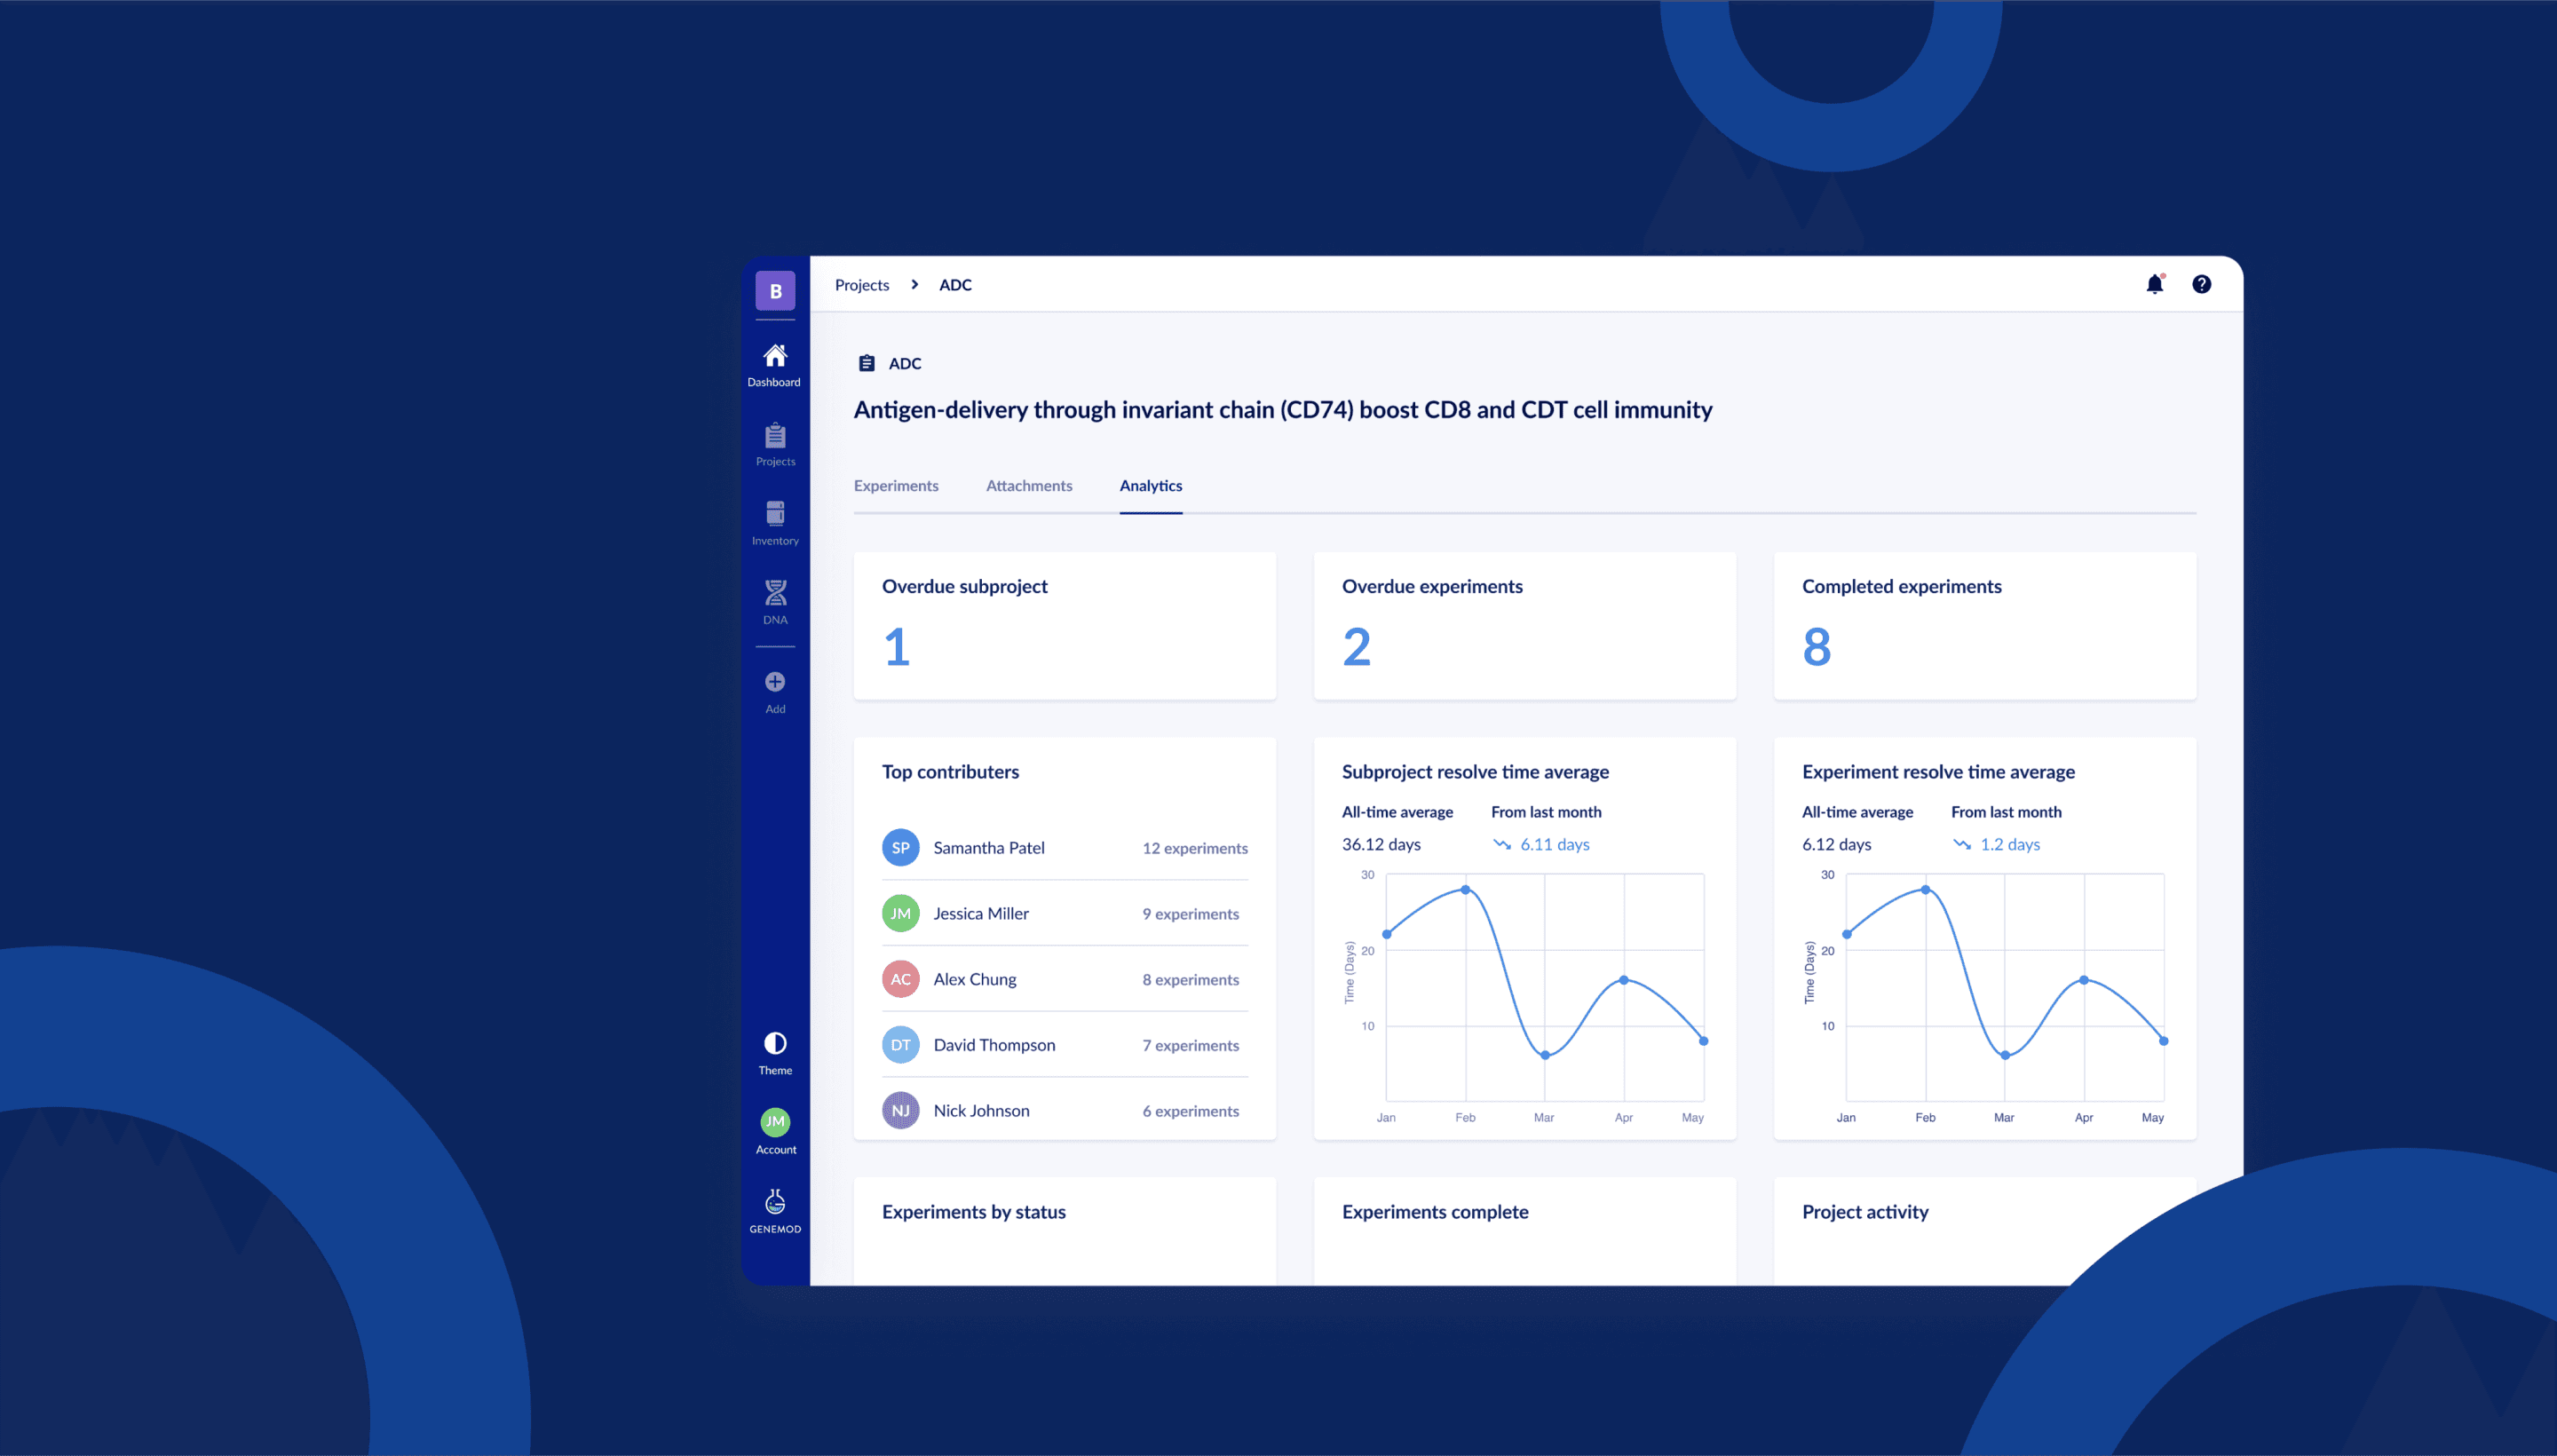The width and height of the screenshot is (2557, 1456).
Task: Click Nick Johnson's NJ avatar
Action: pos(900,1110)
